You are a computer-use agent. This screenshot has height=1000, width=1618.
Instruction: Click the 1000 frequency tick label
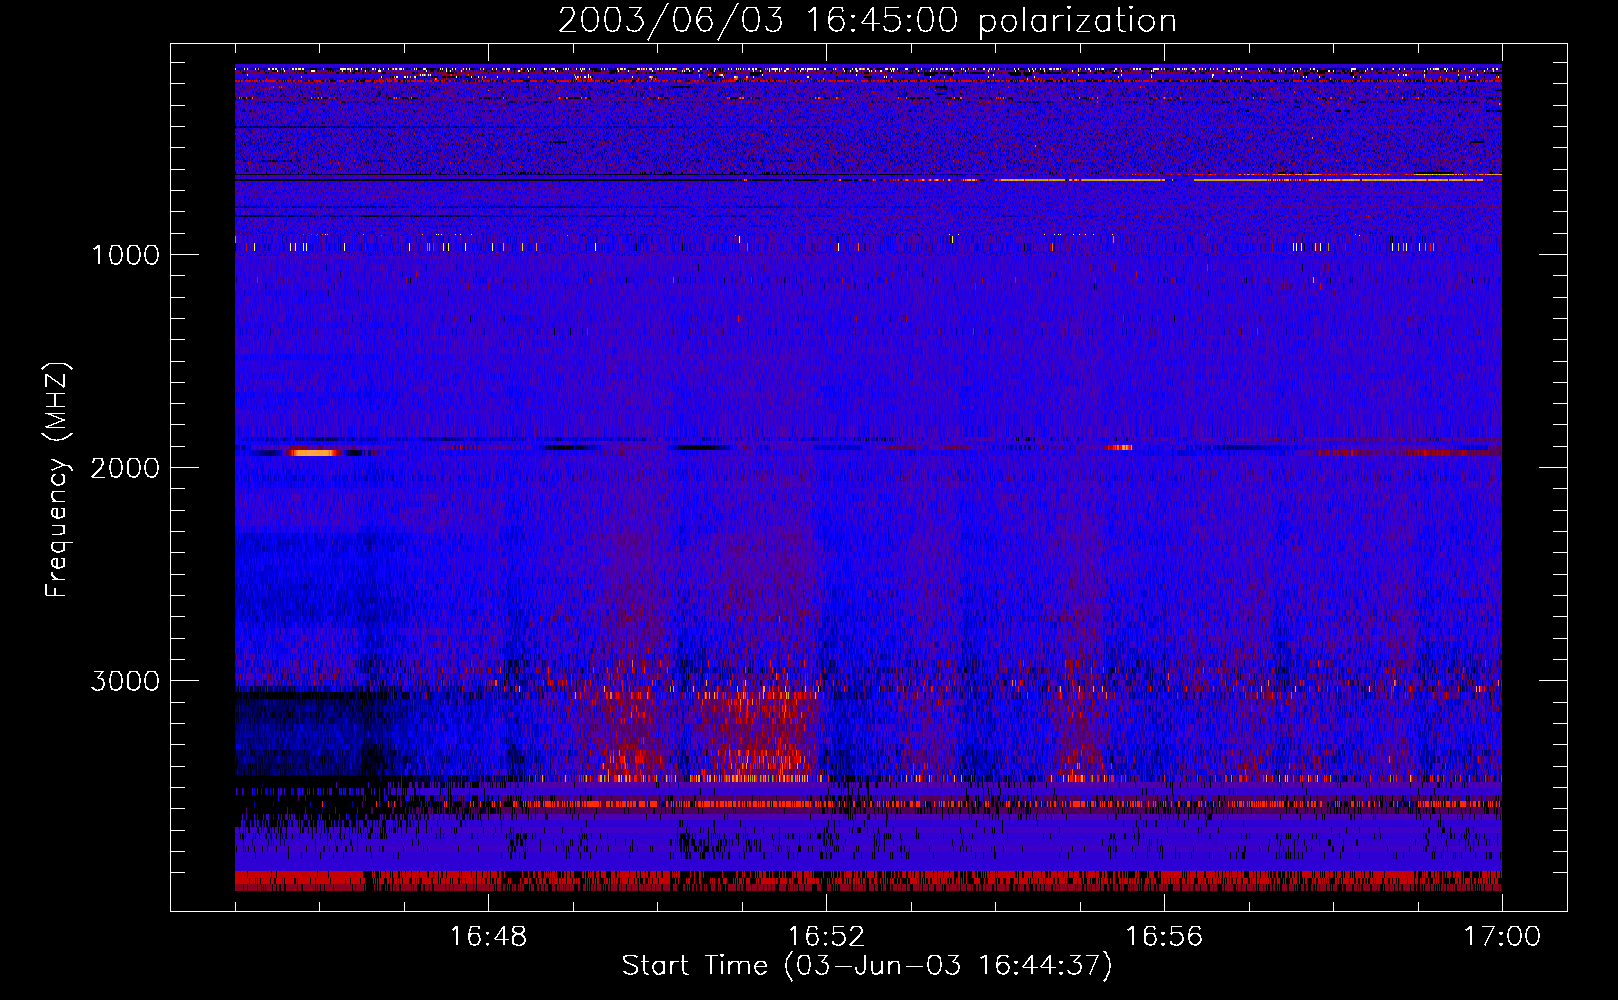[126, 255]
